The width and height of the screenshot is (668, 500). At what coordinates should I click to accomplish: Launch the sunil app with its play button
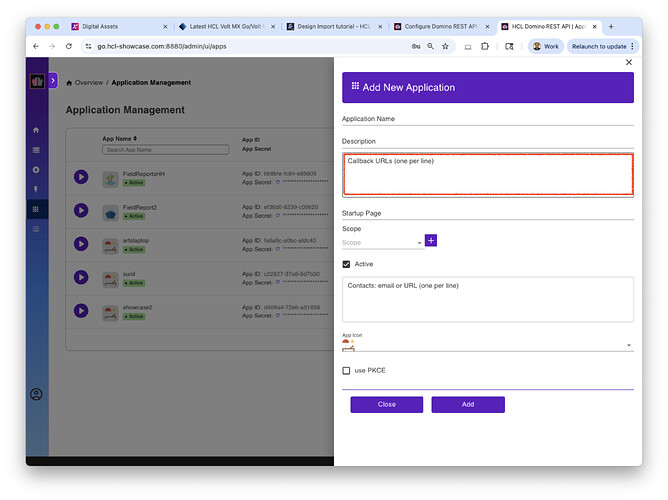(x=81, y=277)
